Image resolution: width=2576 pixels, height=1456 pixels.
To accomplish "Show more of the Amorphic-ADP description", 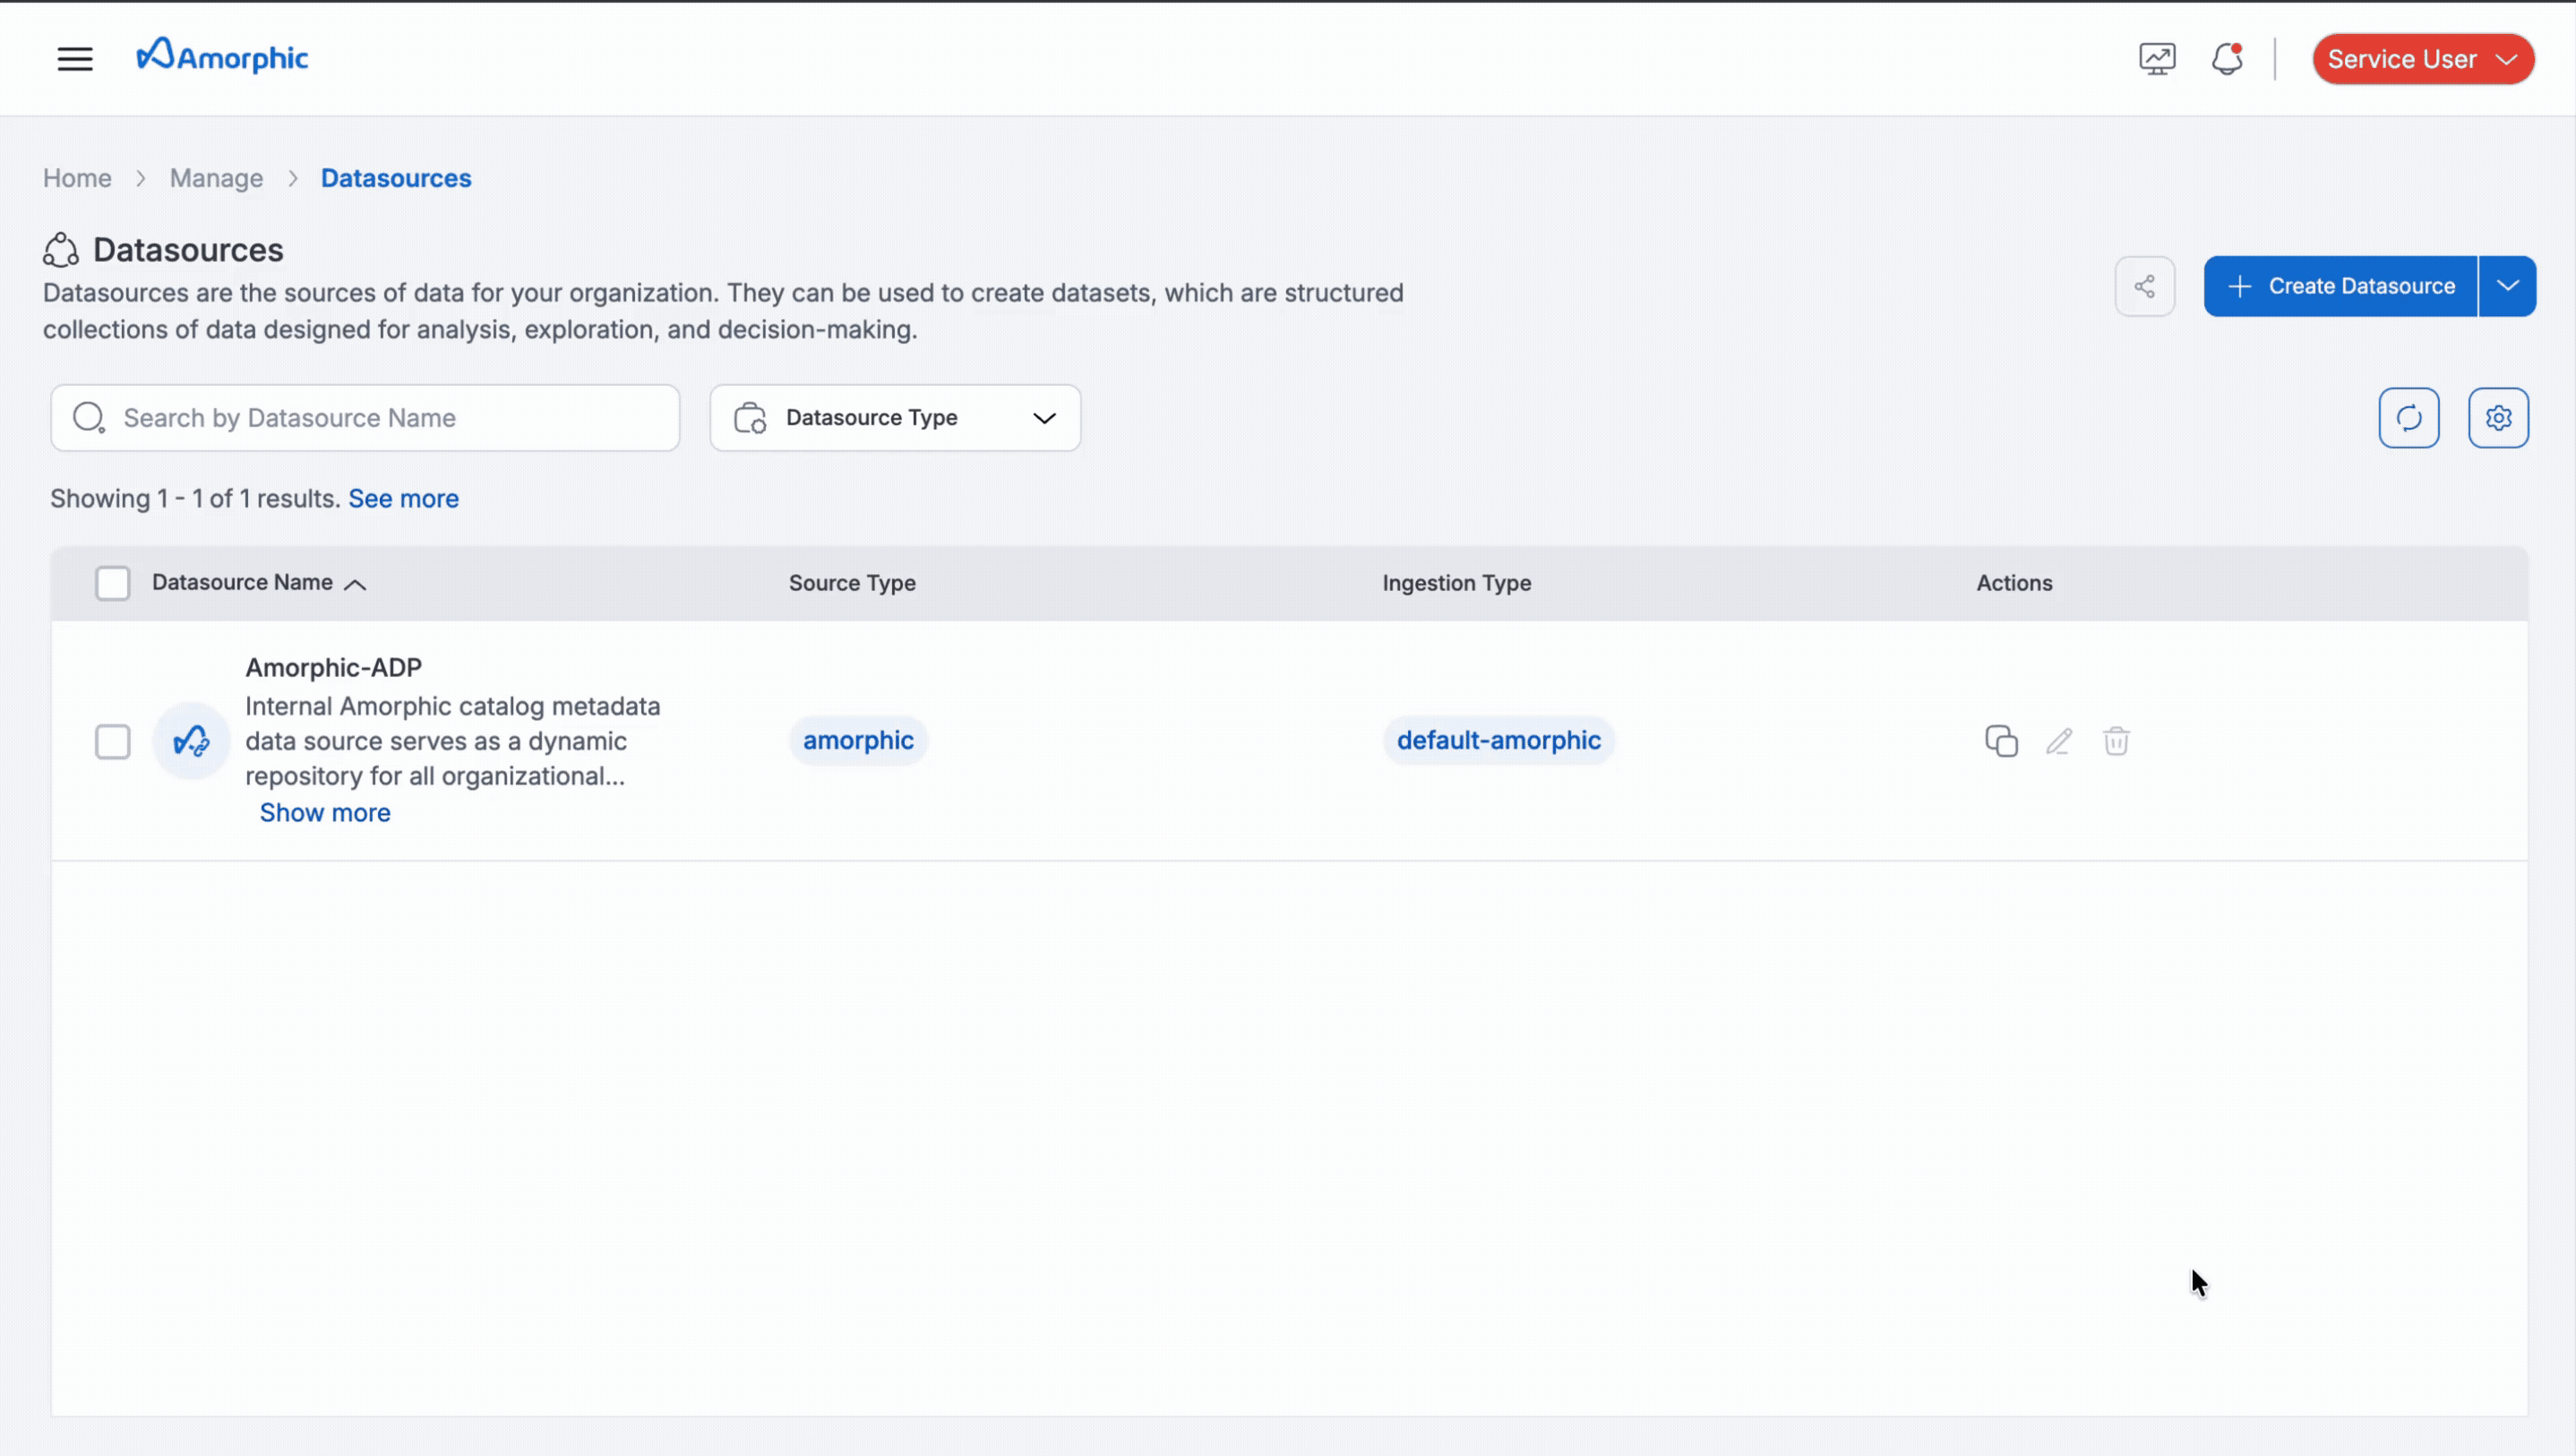I will 324,812.
